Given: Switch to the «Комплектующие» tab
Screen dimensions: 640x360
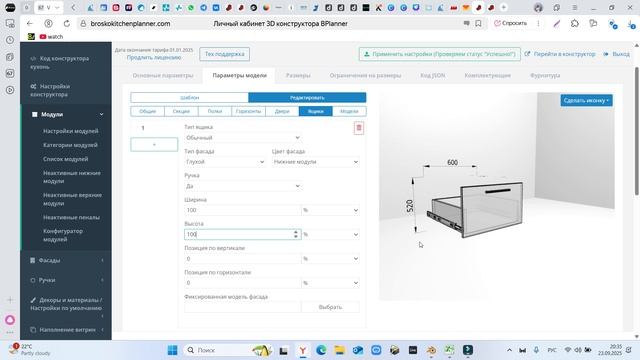Looking at the screenshot, I should coord(487,76).
